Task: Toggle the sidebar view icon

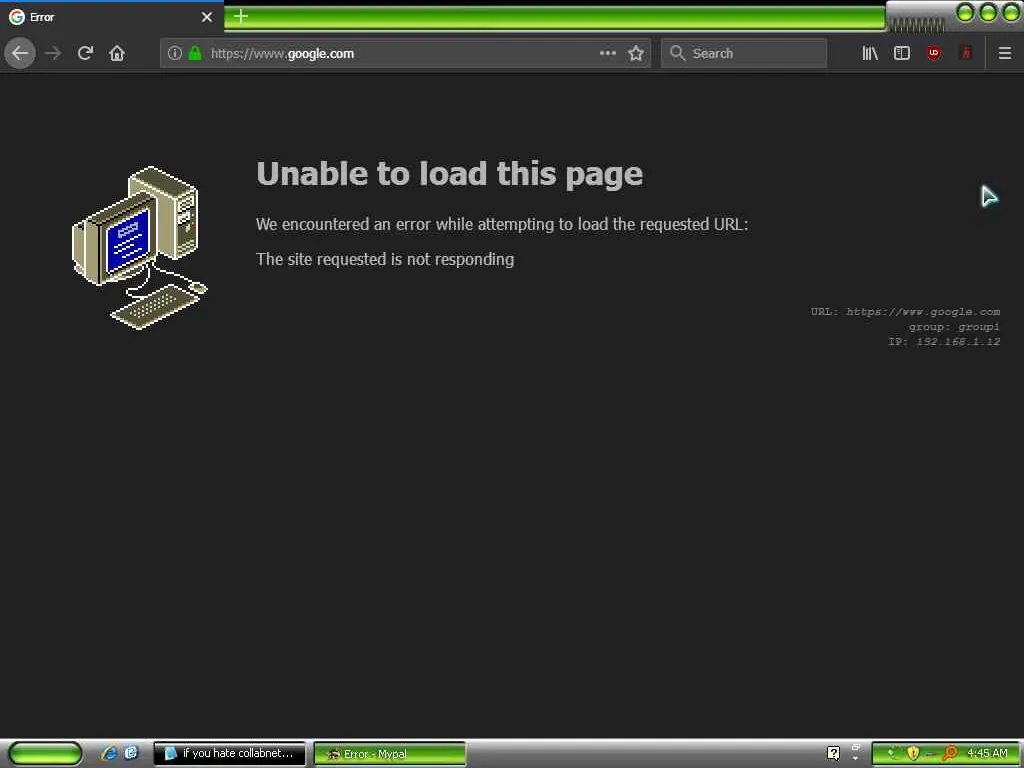Action: [x=902, y=53]
